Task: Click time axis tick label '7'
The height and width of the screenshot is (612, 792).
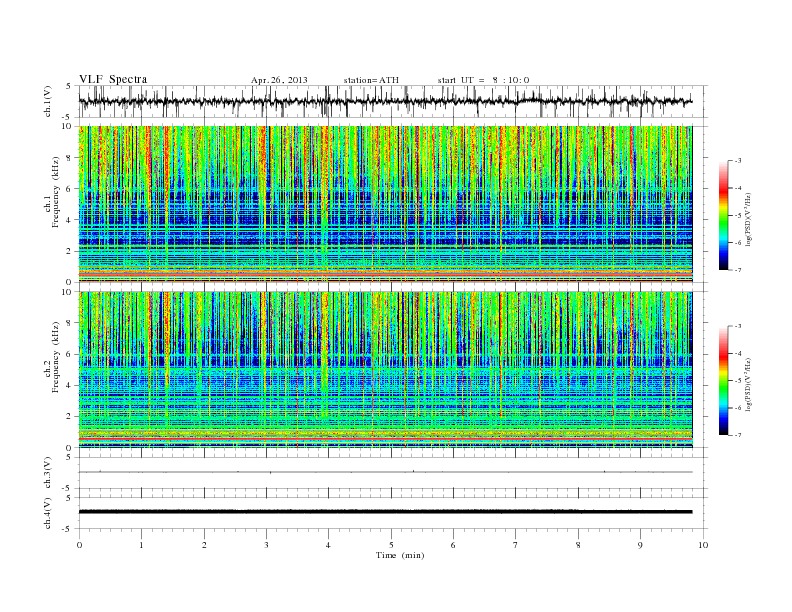Action: point(516,545)
